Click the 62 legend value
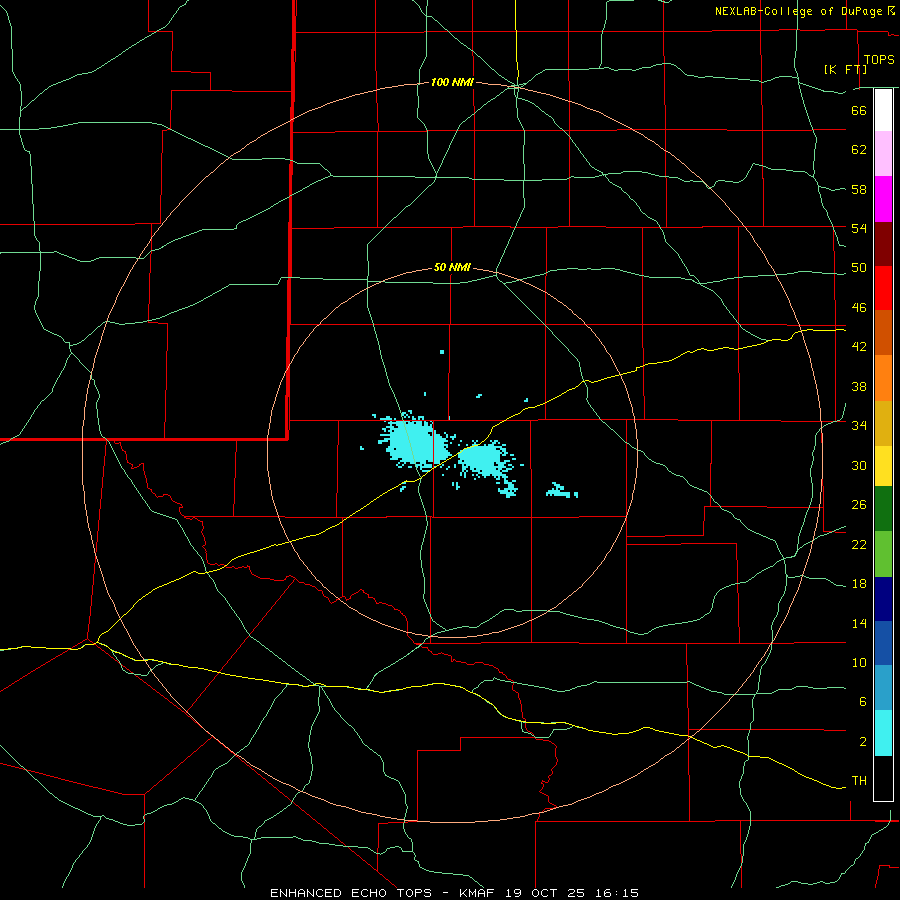This screenshot has width=900, height=900. pos(859,150)
